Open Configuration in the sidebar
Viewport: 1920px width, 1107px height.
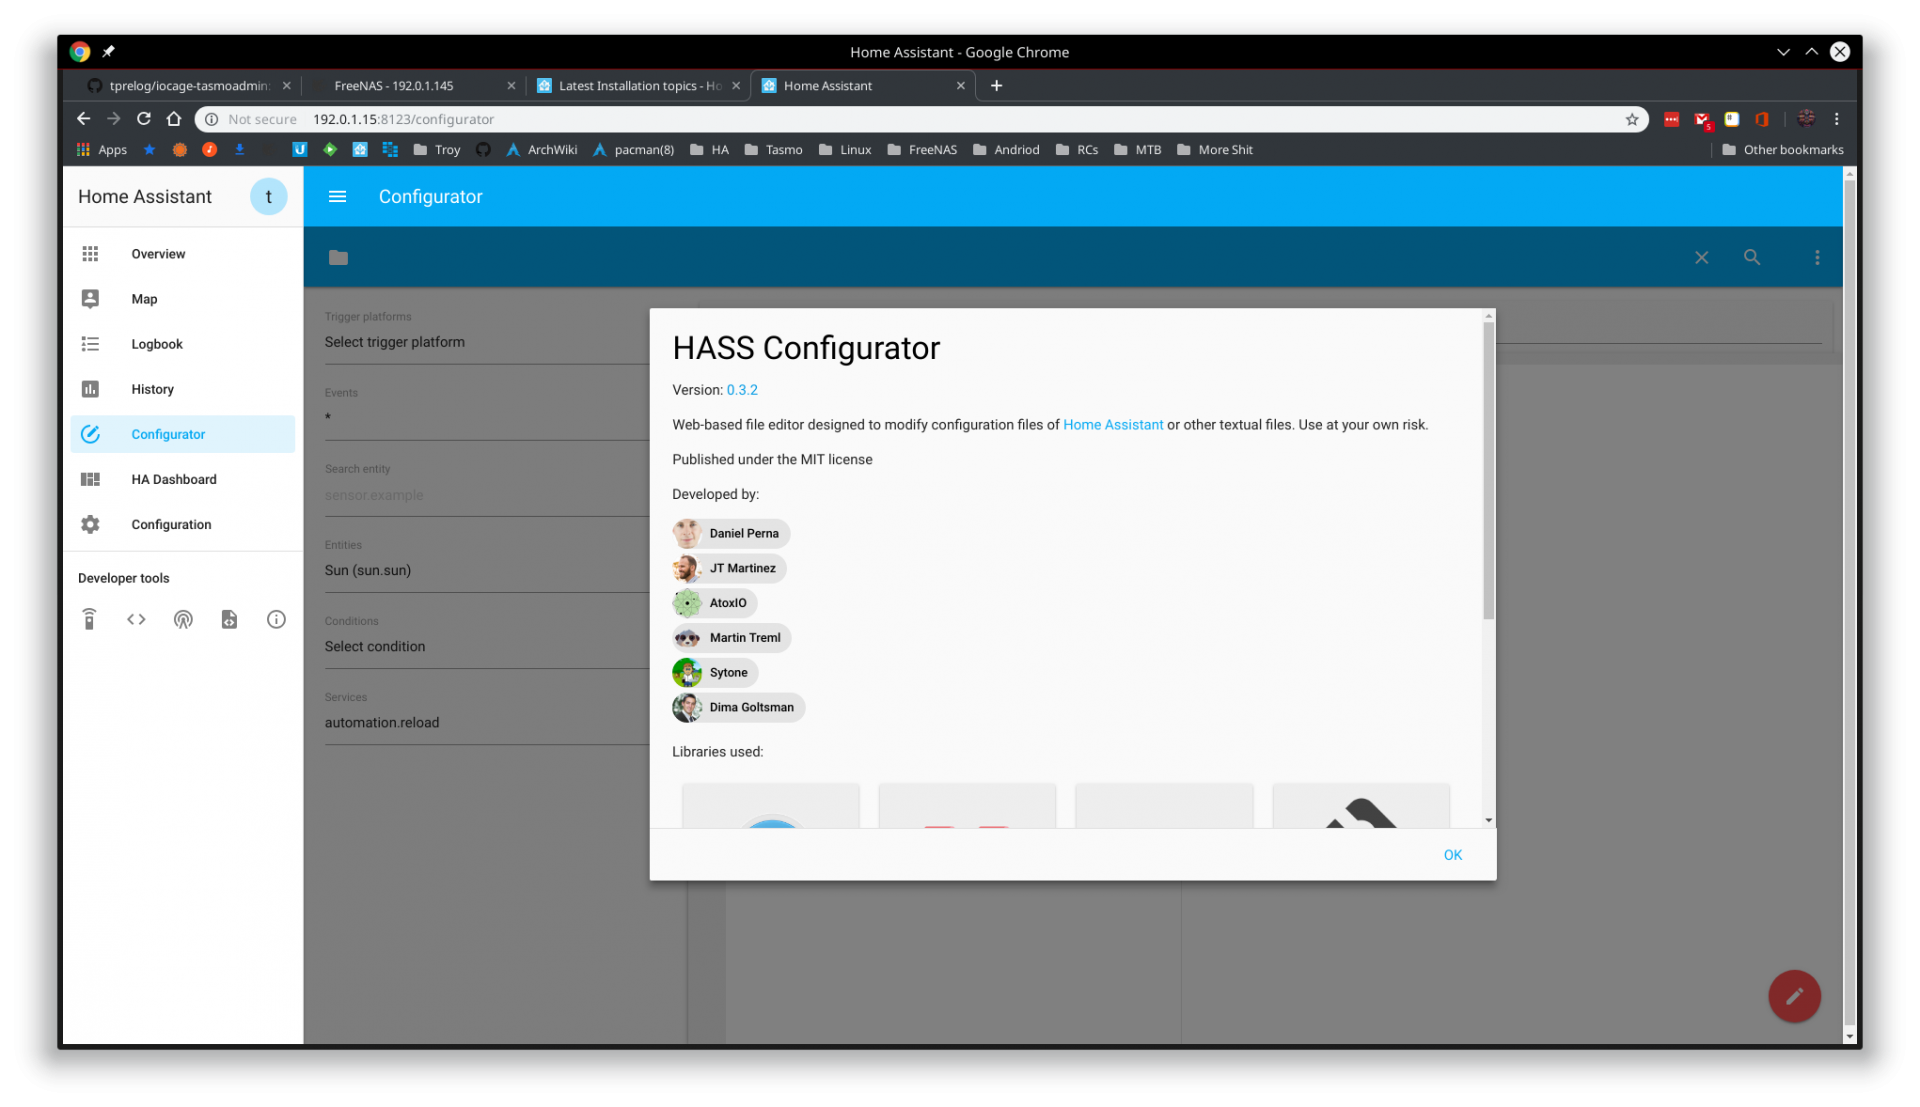tap(182, 524)
